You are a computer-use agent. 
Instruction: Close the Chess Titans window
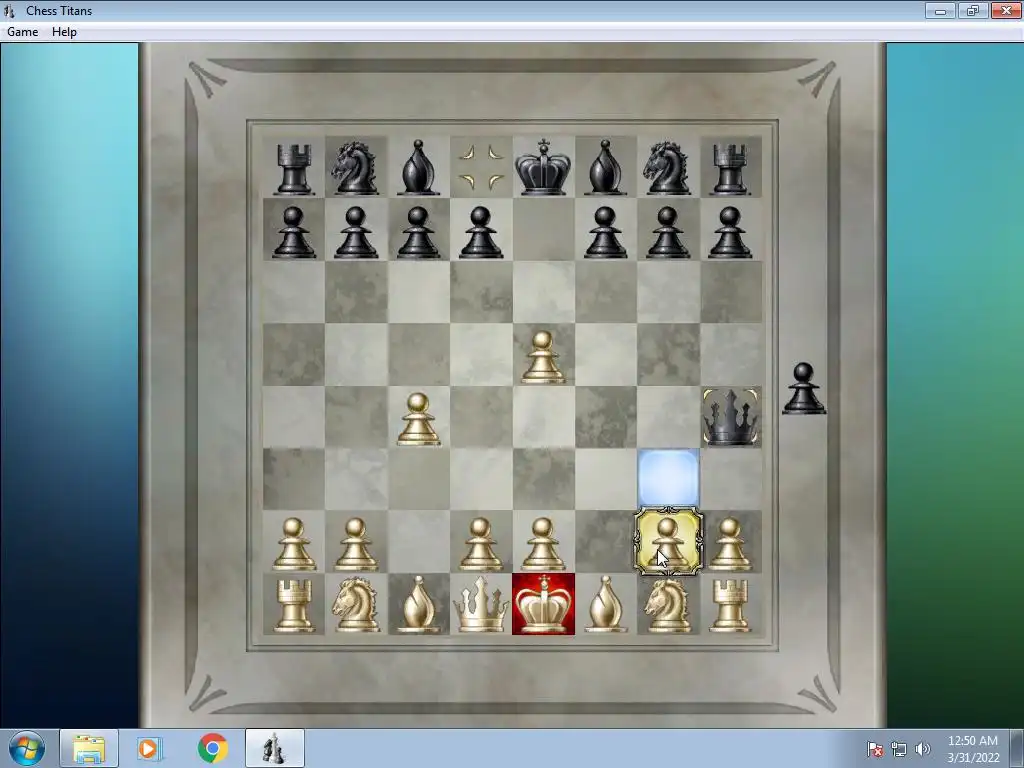click(1006, 10)
